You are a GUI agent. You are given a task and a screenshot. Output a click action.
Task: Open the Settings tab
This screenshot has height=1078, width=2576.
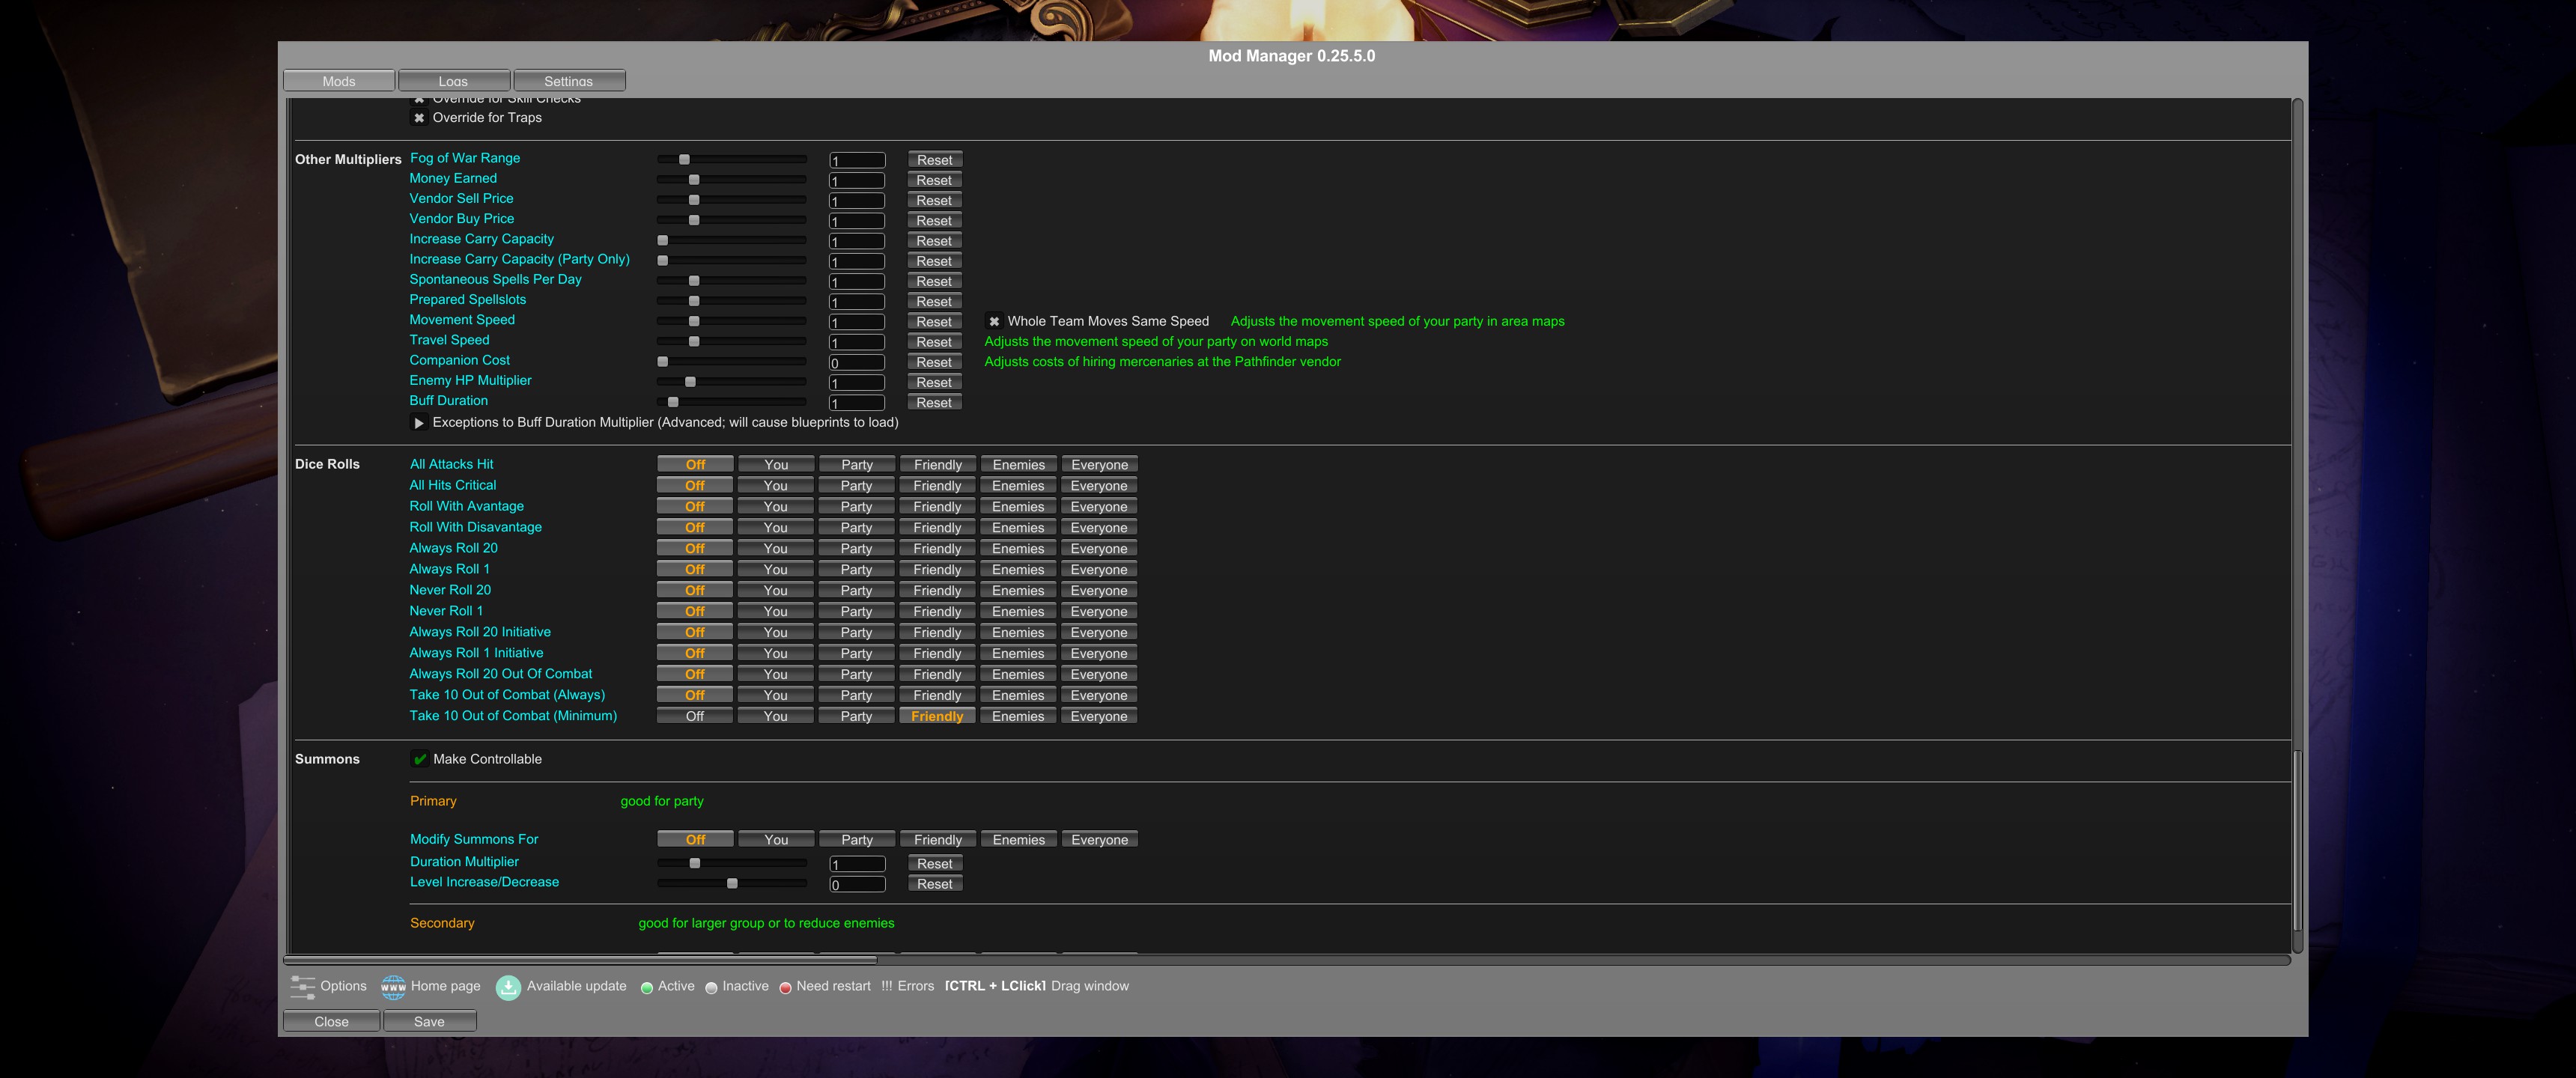pos(568,81)
